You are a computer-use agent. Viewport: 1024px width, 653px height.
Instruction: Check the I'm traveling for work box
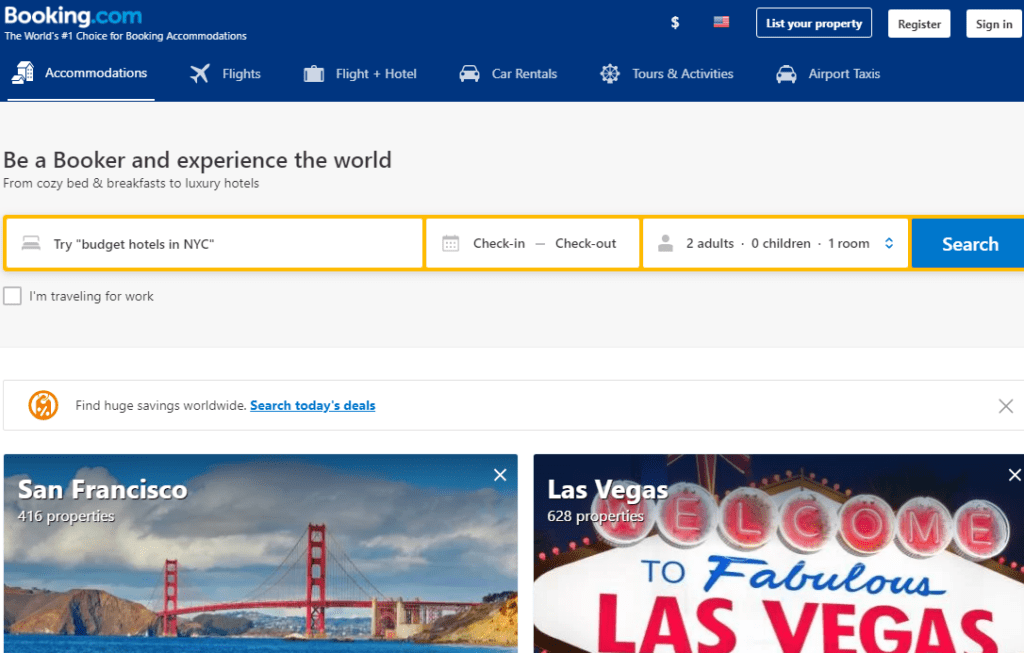pyautogui.click(x=12, y=296)
